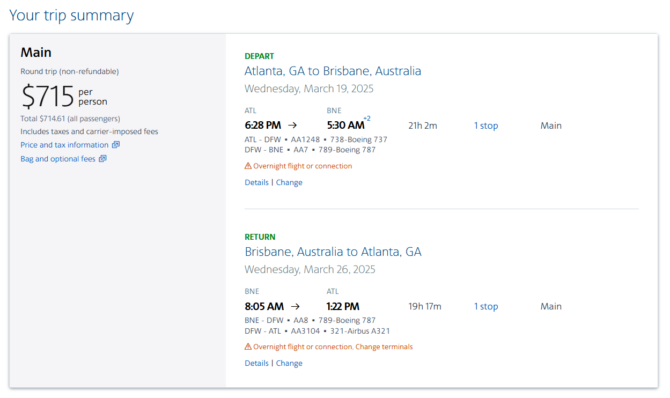This screenshot has width=670, height=398.
Task: Change the return Brisbane to Atlanta flight
Action: coord(289,363)
